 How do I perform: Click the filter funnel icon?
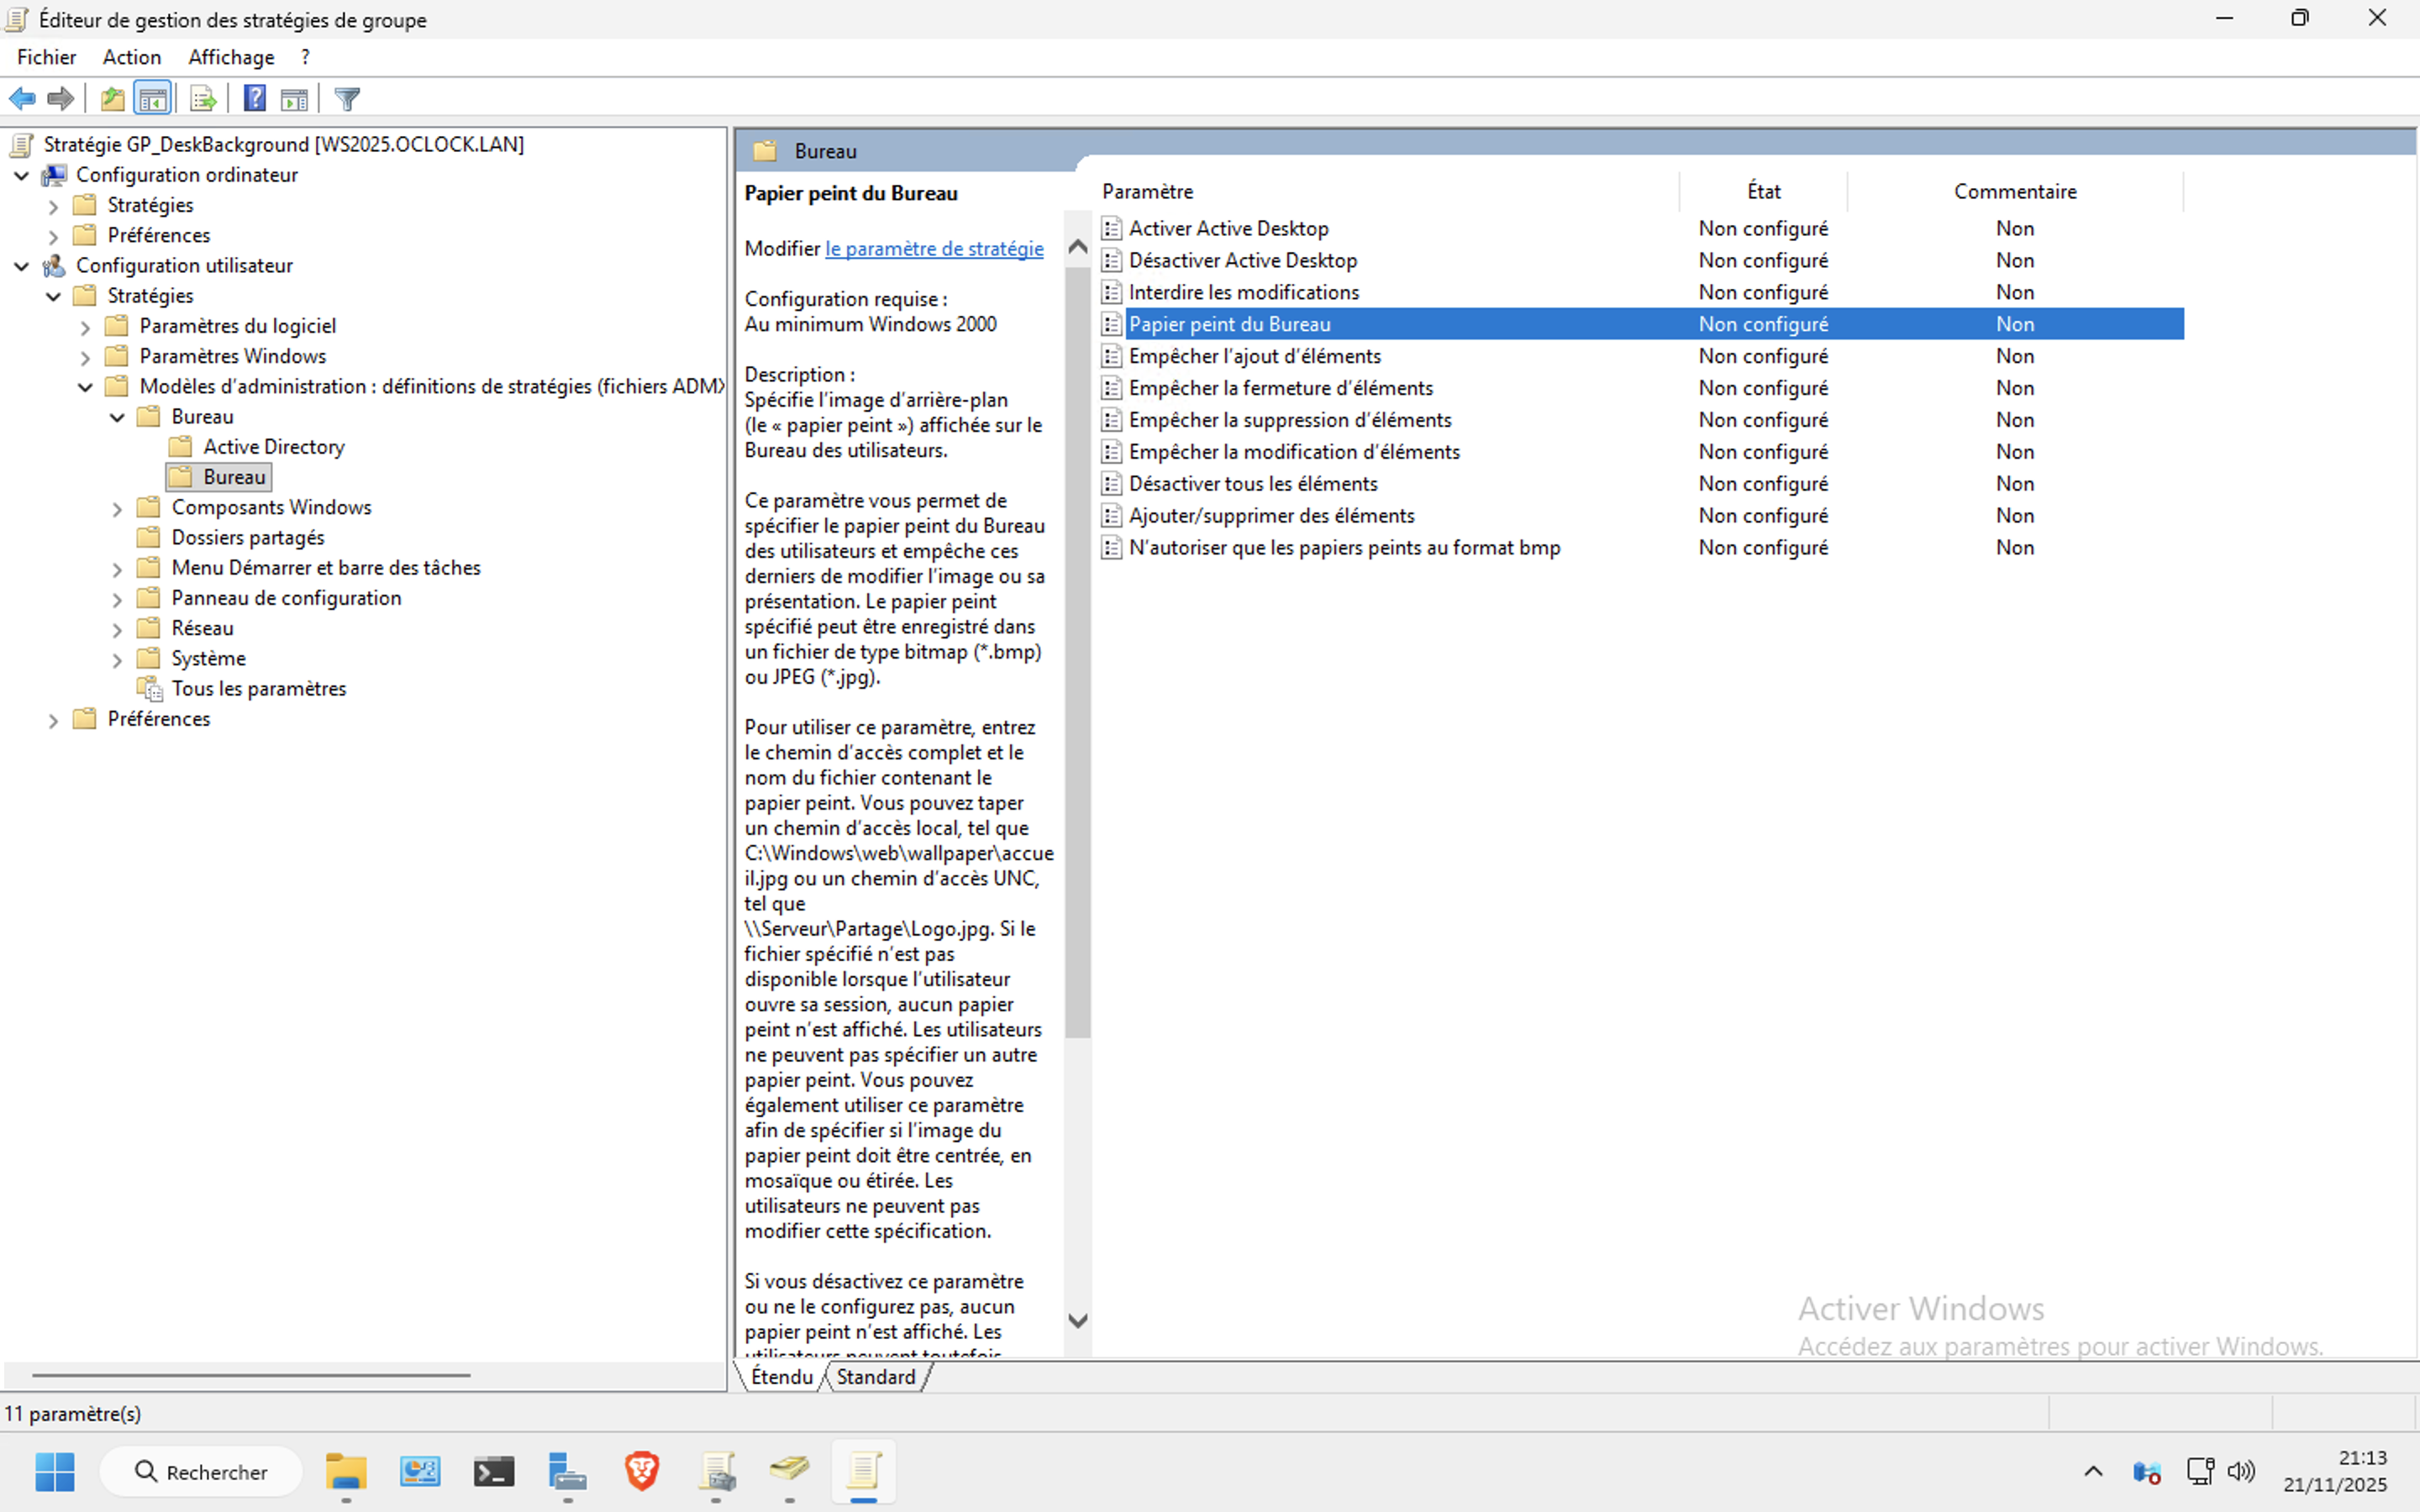point(347,99)
